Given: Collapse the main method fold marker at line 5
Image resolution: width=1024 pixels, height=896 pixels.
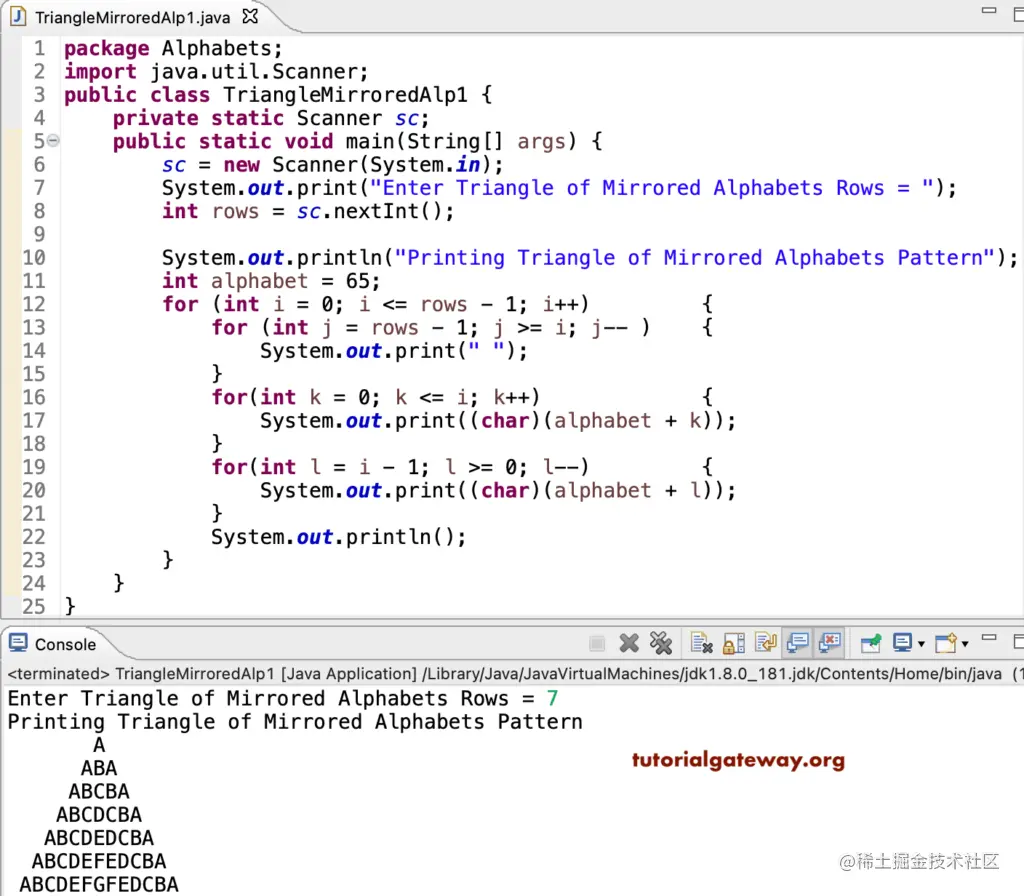Looking at the screenshot, I should click(54, 140).
